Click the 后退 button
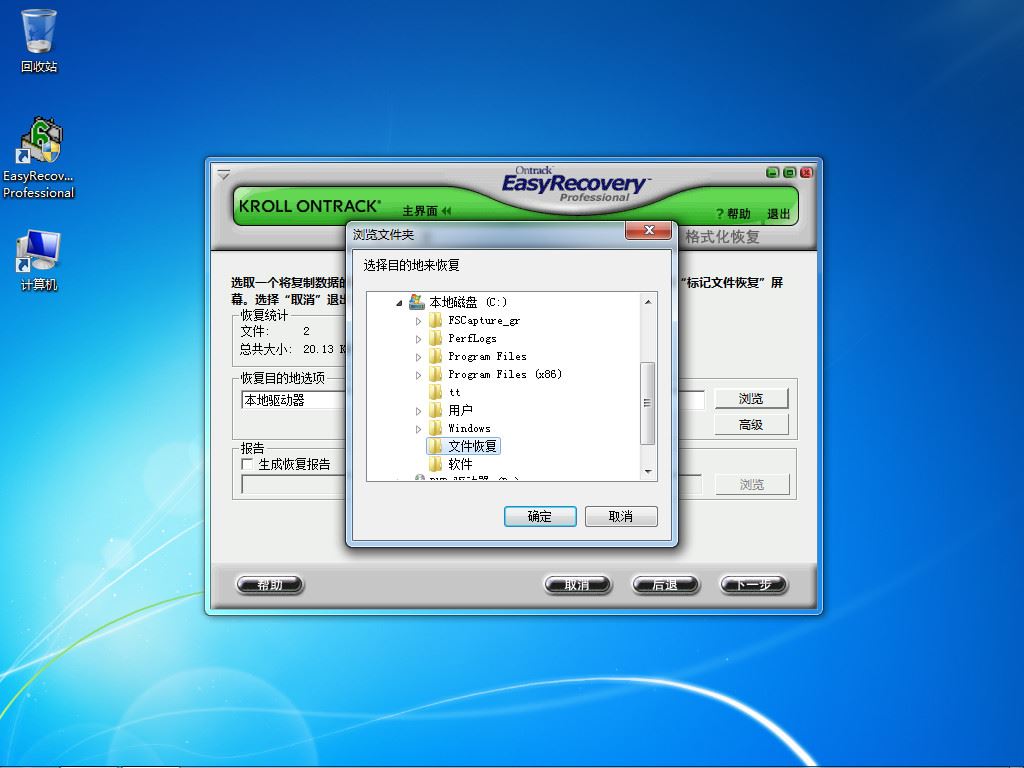Viewport: 1024px width, 768px height. [665, 584]
